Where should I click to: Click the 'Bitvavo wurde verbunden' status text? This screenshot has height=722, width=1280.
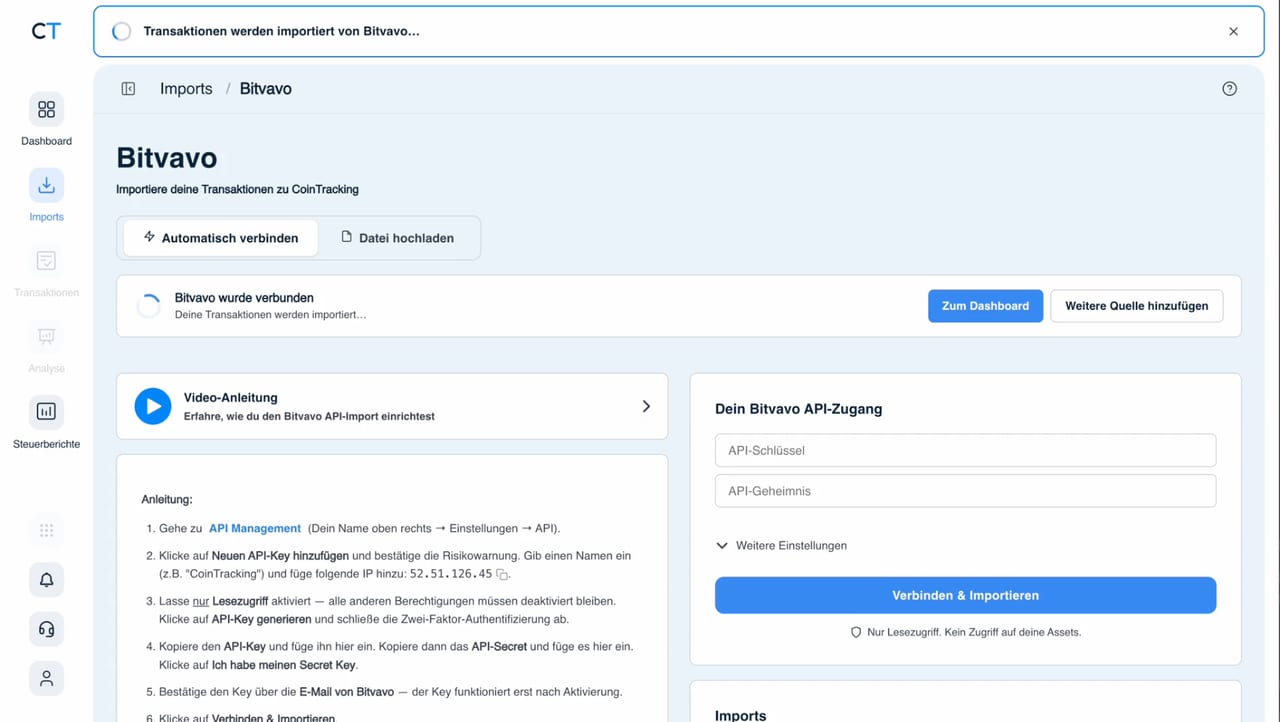pyautogui.click(x=244, y=298)
